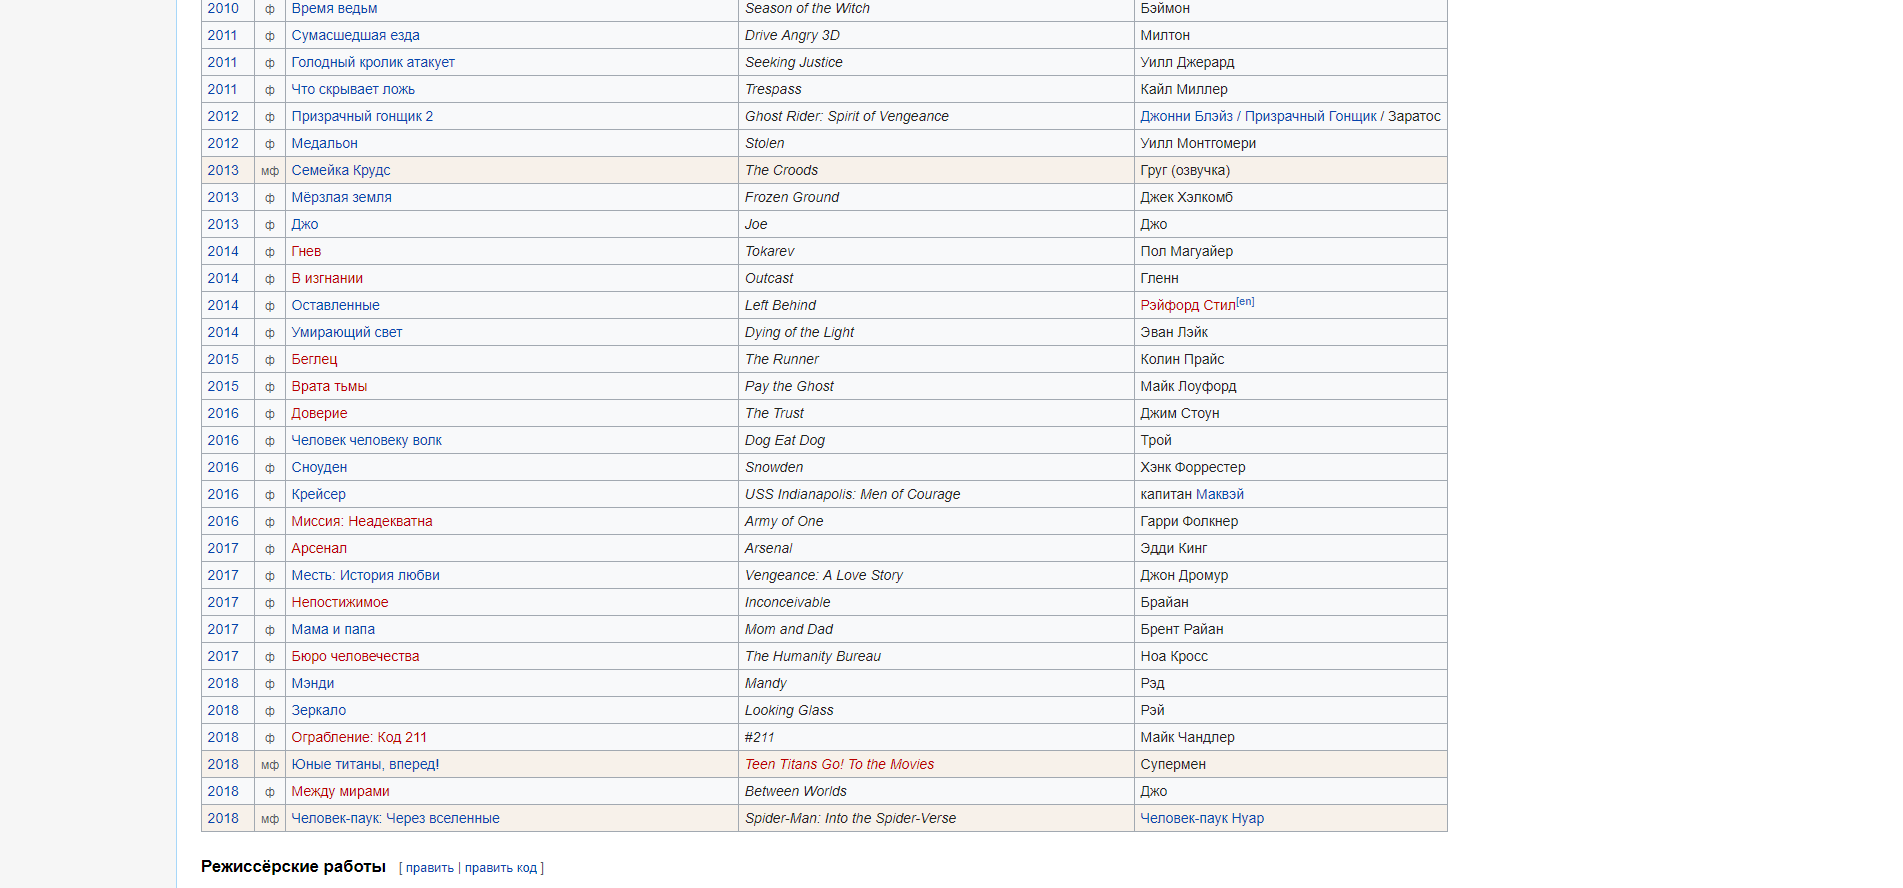Open the мф marker in Семейка Крудс row
This screenshot has width=1903, height=888.
[x=270, y=171]
